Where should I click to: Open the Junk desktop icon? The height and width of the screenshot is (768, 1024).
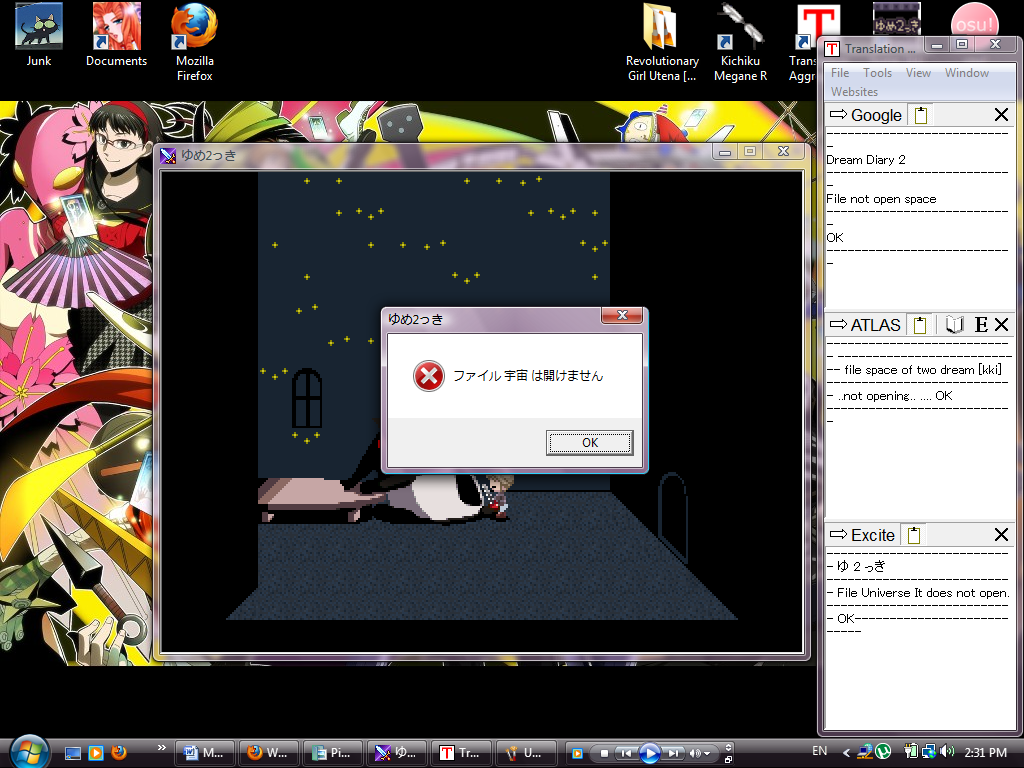[39, 35]
